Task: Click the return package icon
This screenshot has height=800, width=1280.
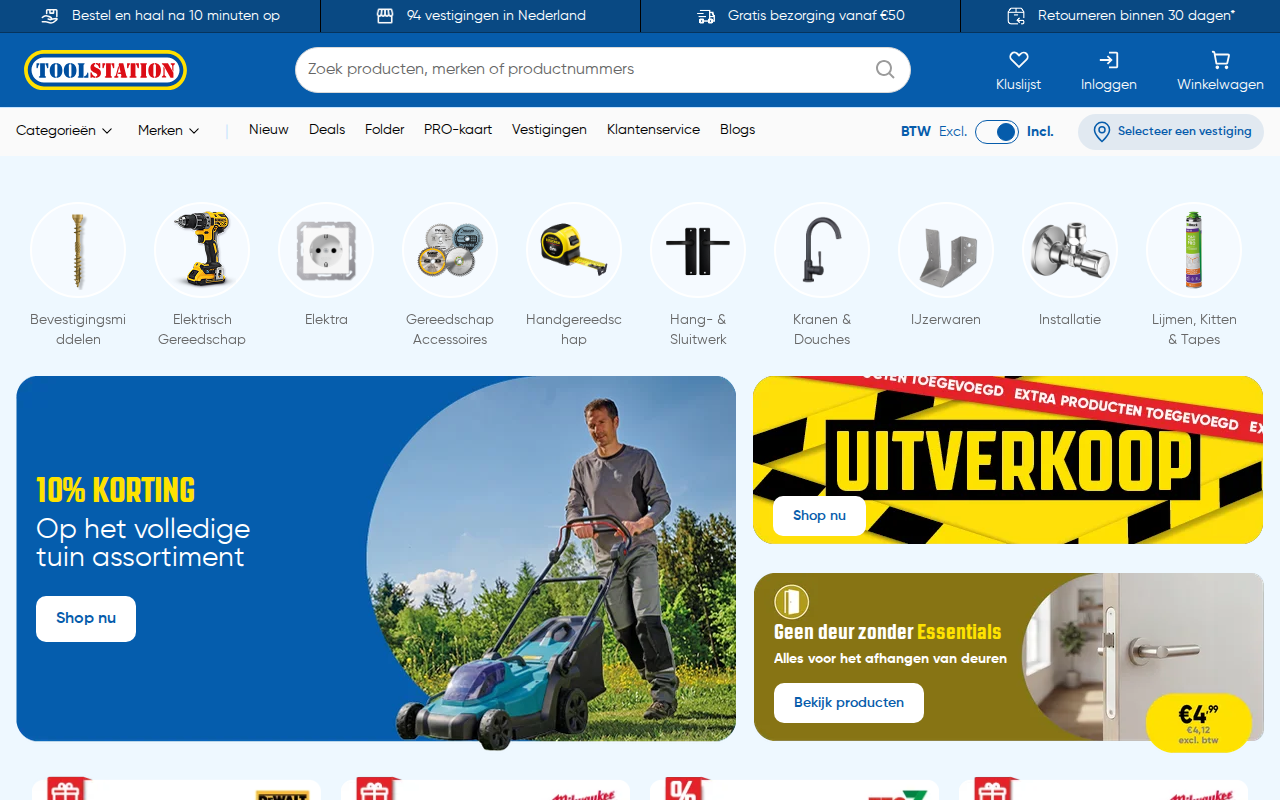Action: (x=1016, y=16)
